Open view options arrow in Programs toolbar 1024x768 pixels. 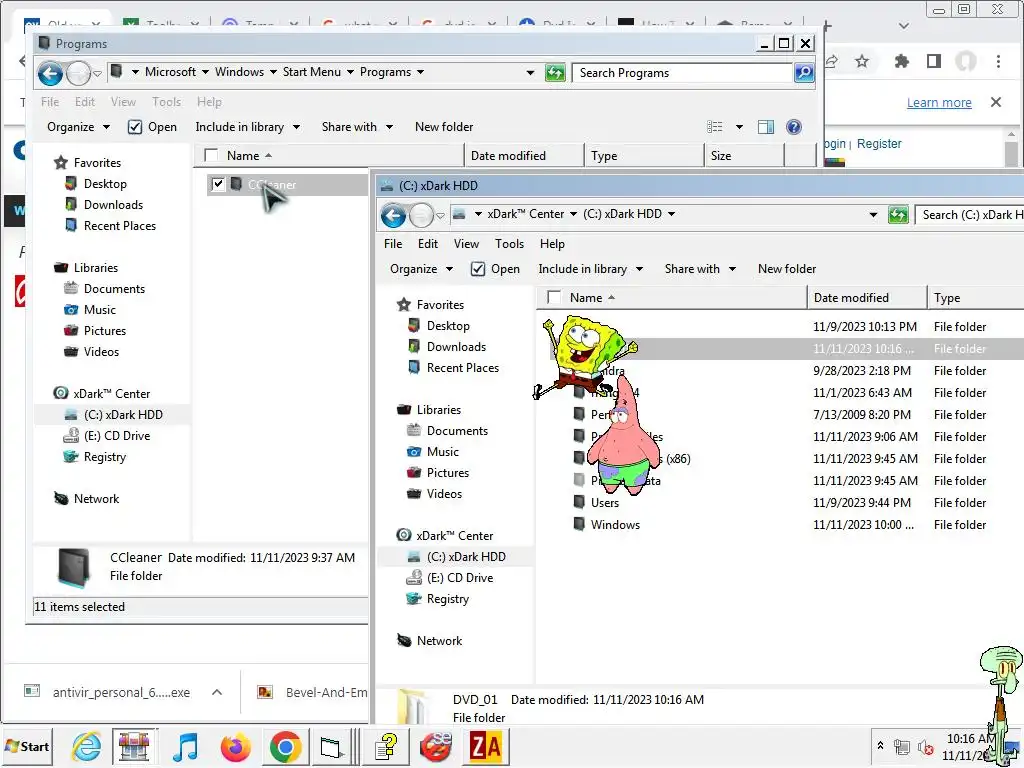(739, 127)
